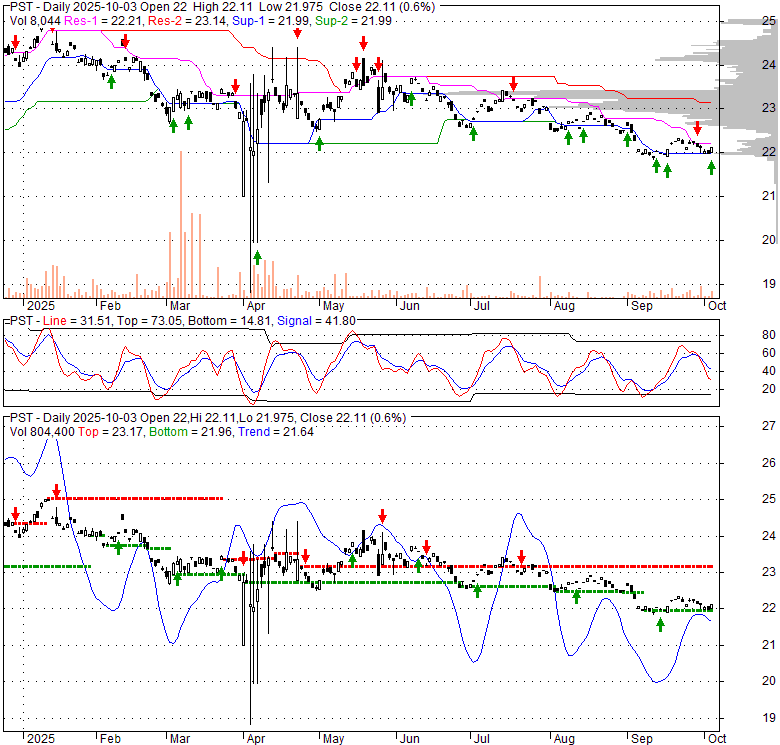Click the red down arrow in mid-May on bottom chart
Image resolution: width=780 pixels, height=745 pixels.
381,517
